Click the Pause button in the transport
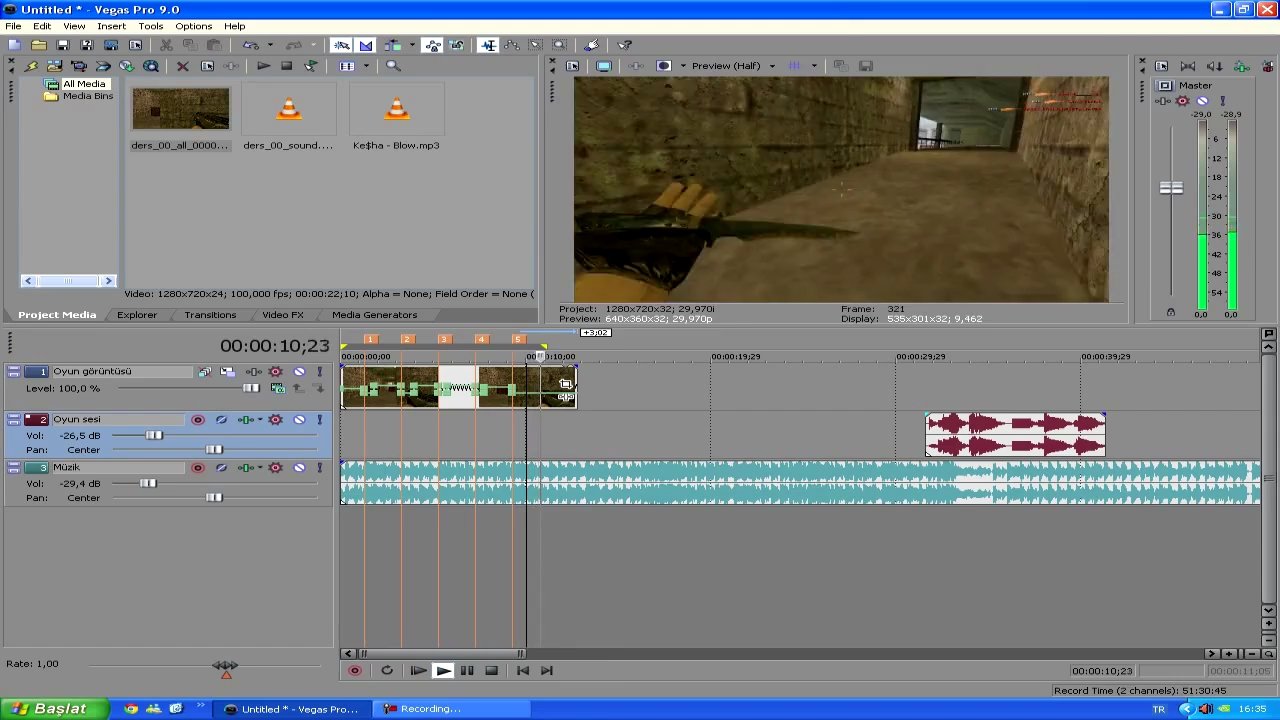Viewport: 1280px width, 720px height. click(467, 671)
